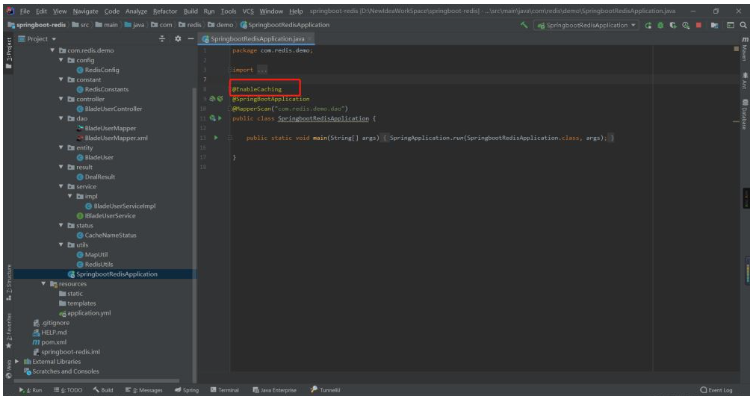Select IBladeUserService interface
751x396 pixels.
tap(106, 216)
